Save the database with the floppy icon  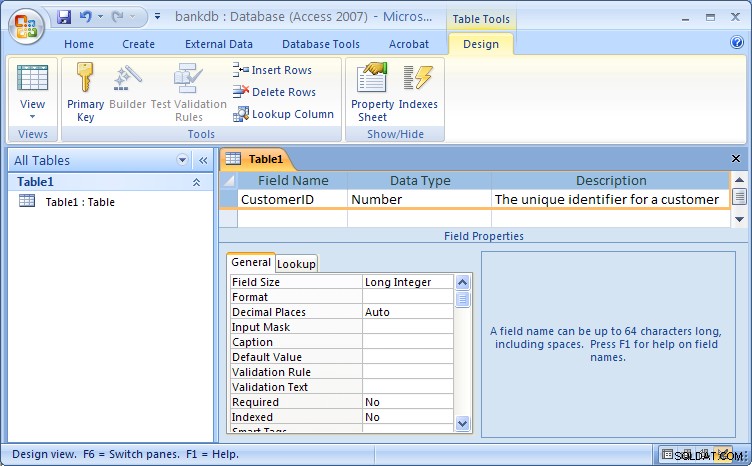pos(64,17)
